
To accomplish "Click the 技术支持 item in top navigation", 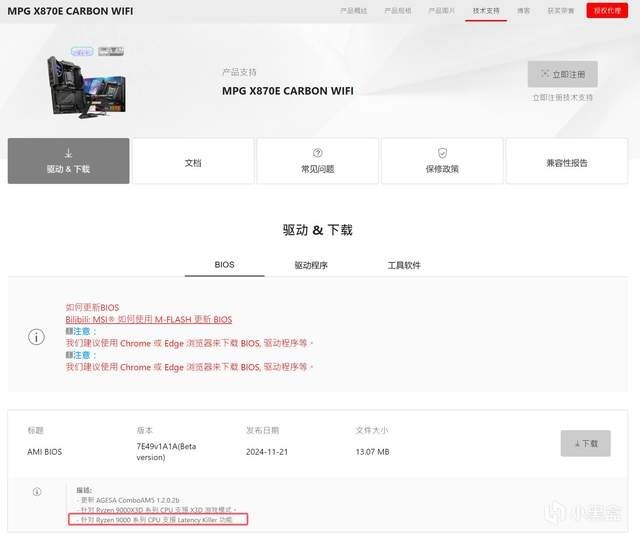I will (x=486, y=11).
